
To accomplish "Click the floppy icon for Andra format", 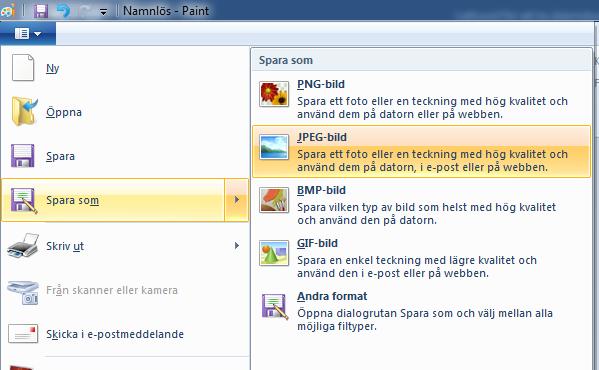I will 275,306.
